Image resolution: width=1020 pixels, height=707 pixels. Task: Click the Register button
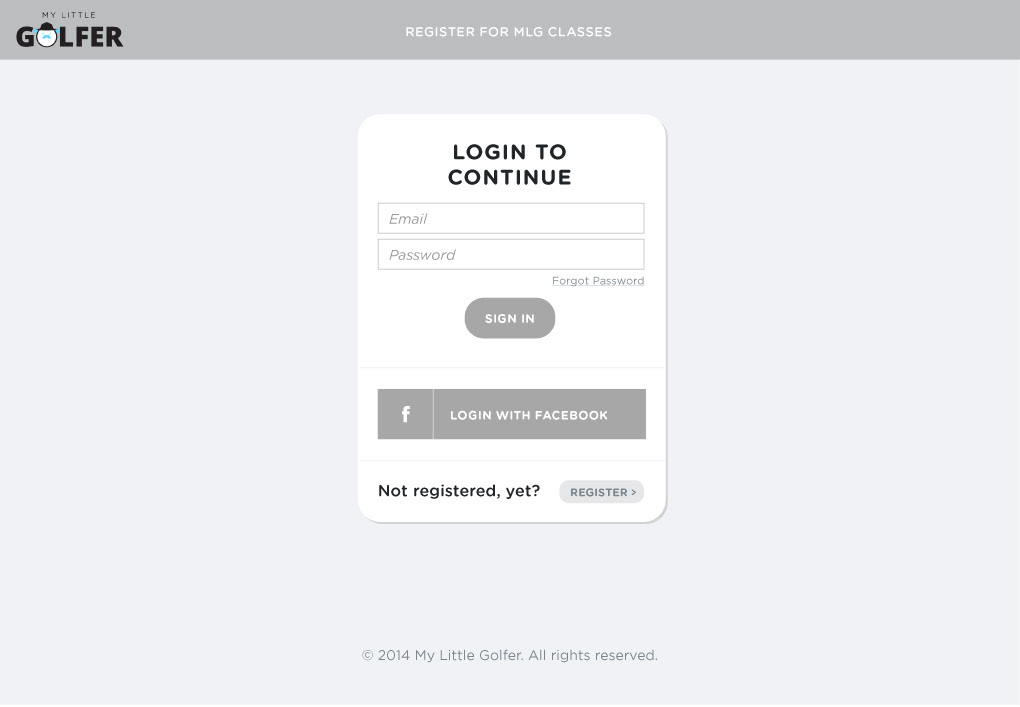tap(602, 492)
